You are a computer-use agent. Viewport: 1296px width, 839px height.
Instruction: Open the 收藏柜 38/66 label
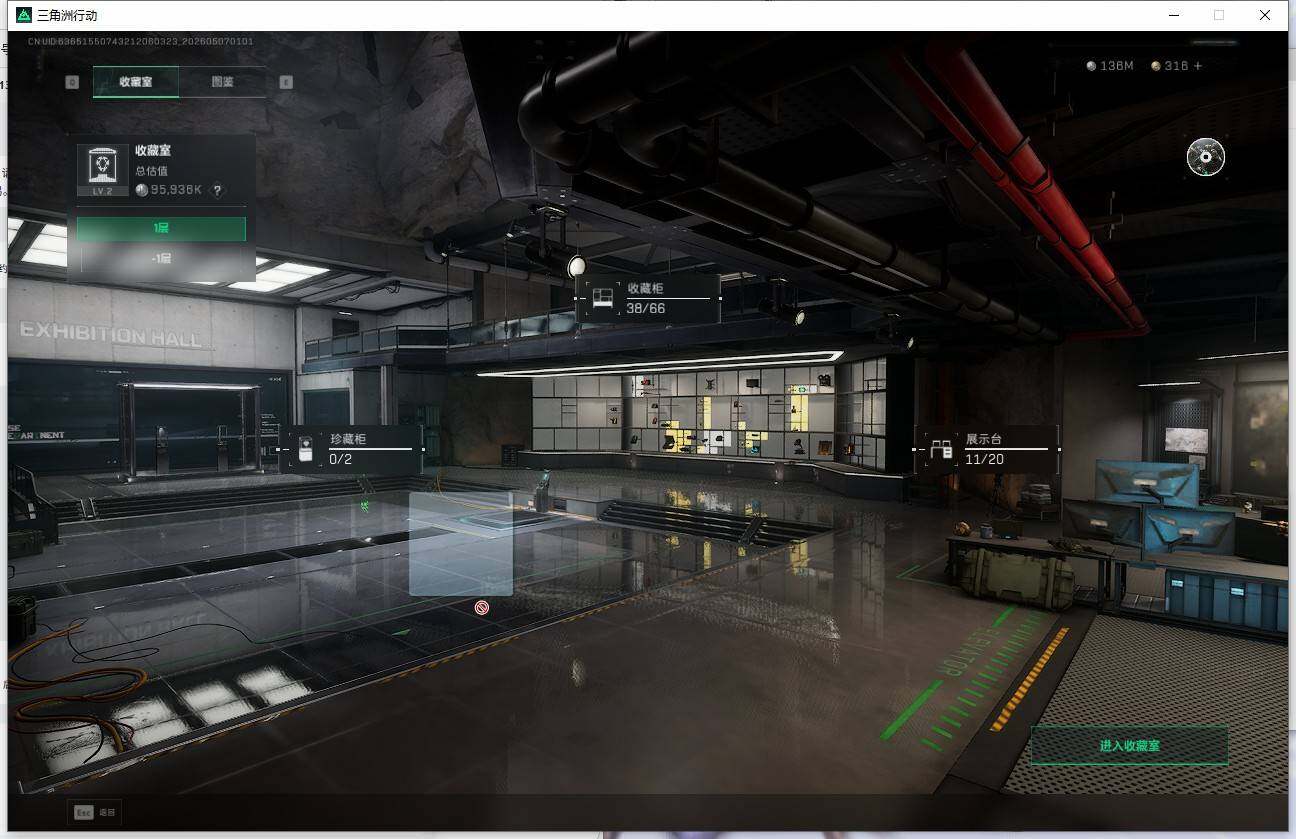648,298
